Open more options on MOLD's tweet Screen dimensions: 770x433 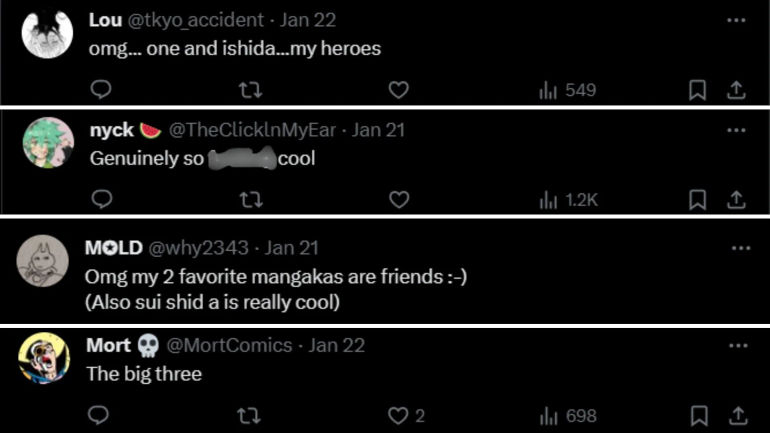click(740, 248)
